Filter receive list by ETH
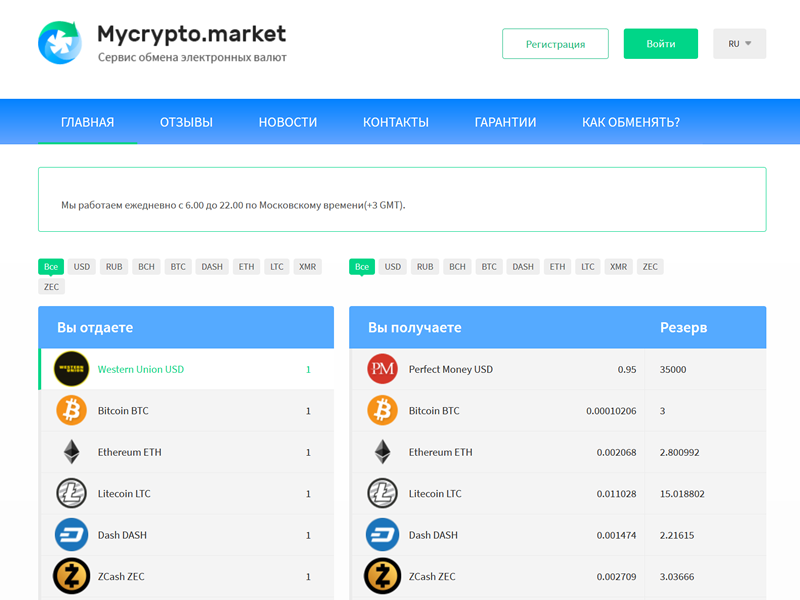This screenshot has width=800, height=600. pos(557,266)
